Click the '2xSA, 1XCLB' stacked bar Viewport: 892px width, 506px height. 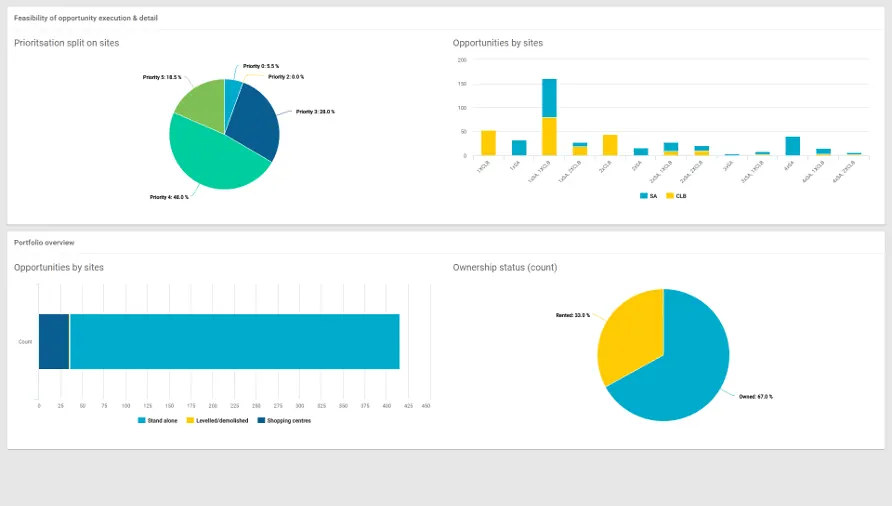pyautogui.click(x=671, y=149)
